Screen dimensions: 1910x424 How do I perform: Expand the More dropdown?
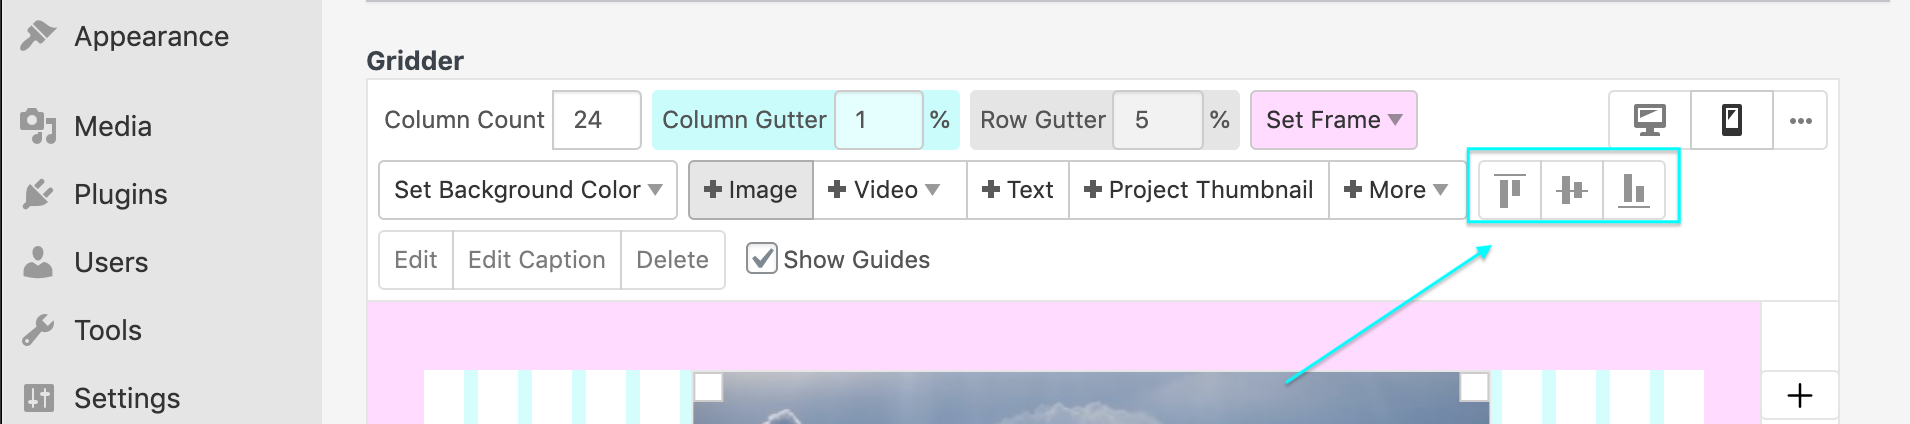point(1396,190)
